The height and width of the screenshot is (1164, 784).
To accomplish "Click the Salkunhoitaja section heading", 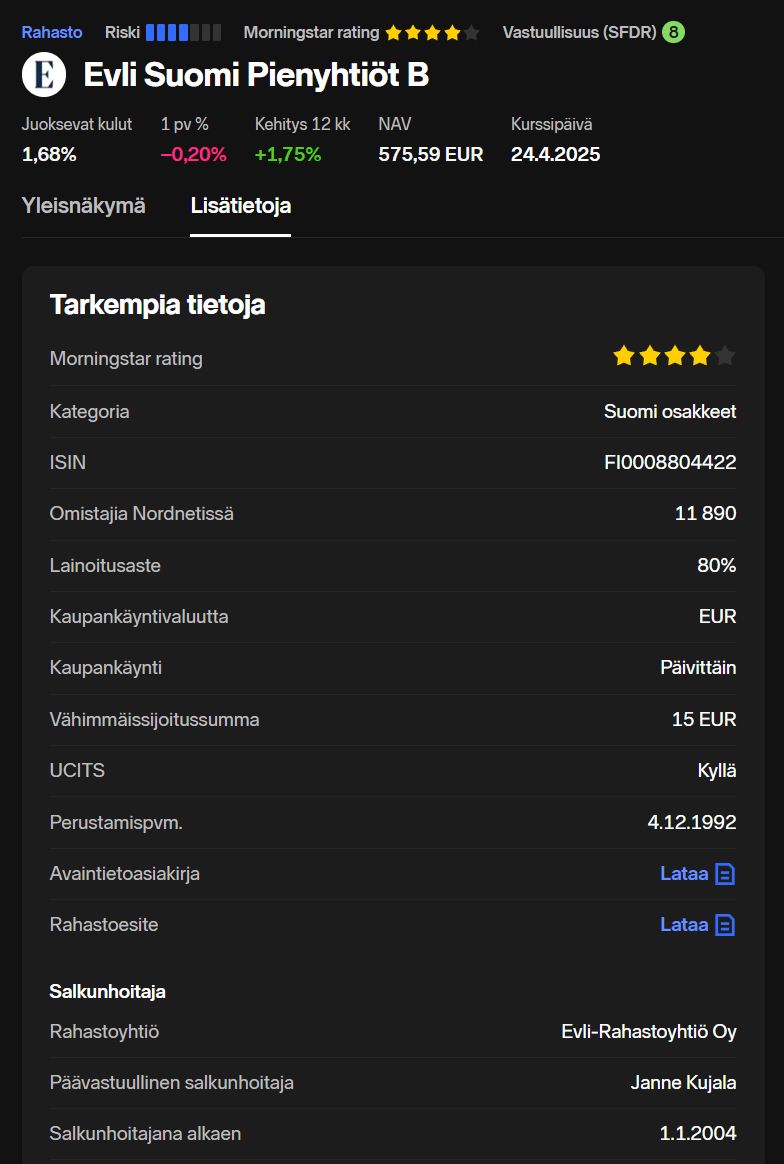I will pyautogui.click(x=108, y=992).
